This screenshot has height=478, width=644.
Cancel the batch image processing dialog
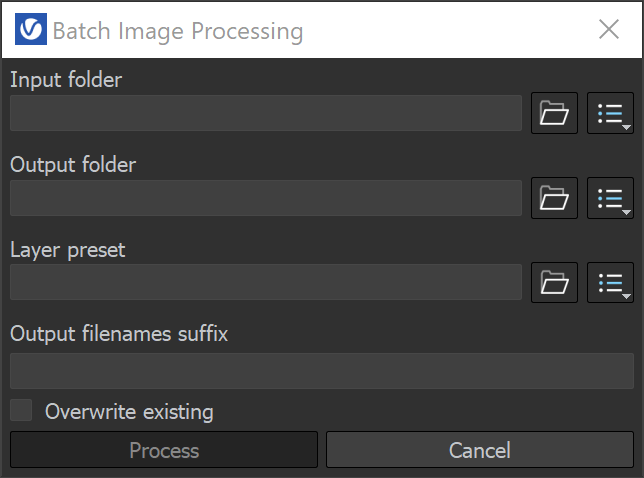(x=480, y=450)
